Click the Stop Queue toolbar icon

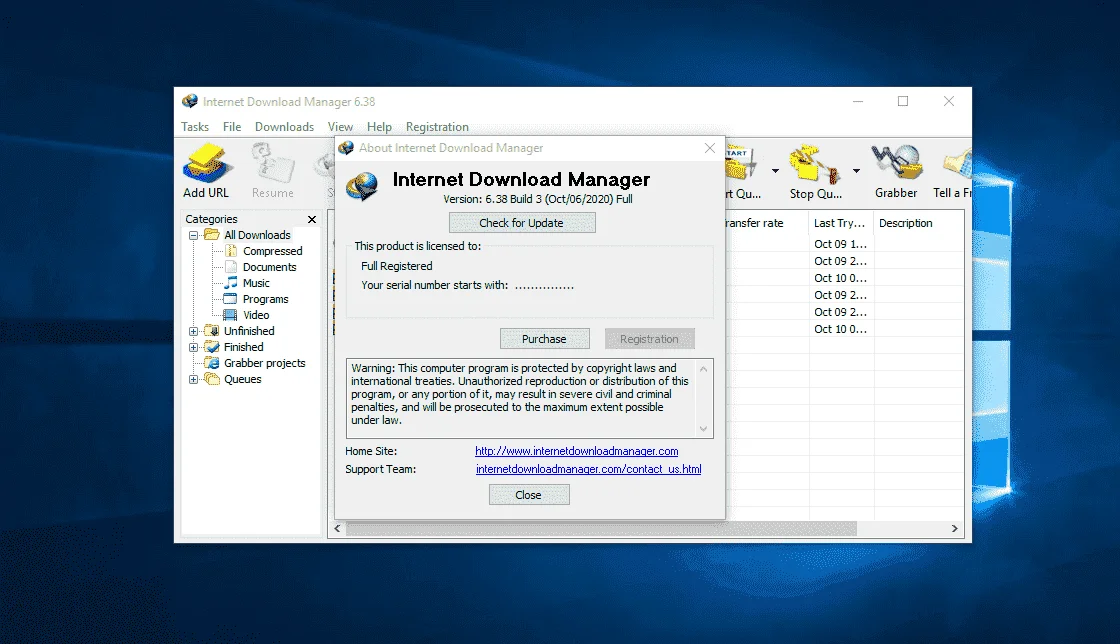(815, 163)
